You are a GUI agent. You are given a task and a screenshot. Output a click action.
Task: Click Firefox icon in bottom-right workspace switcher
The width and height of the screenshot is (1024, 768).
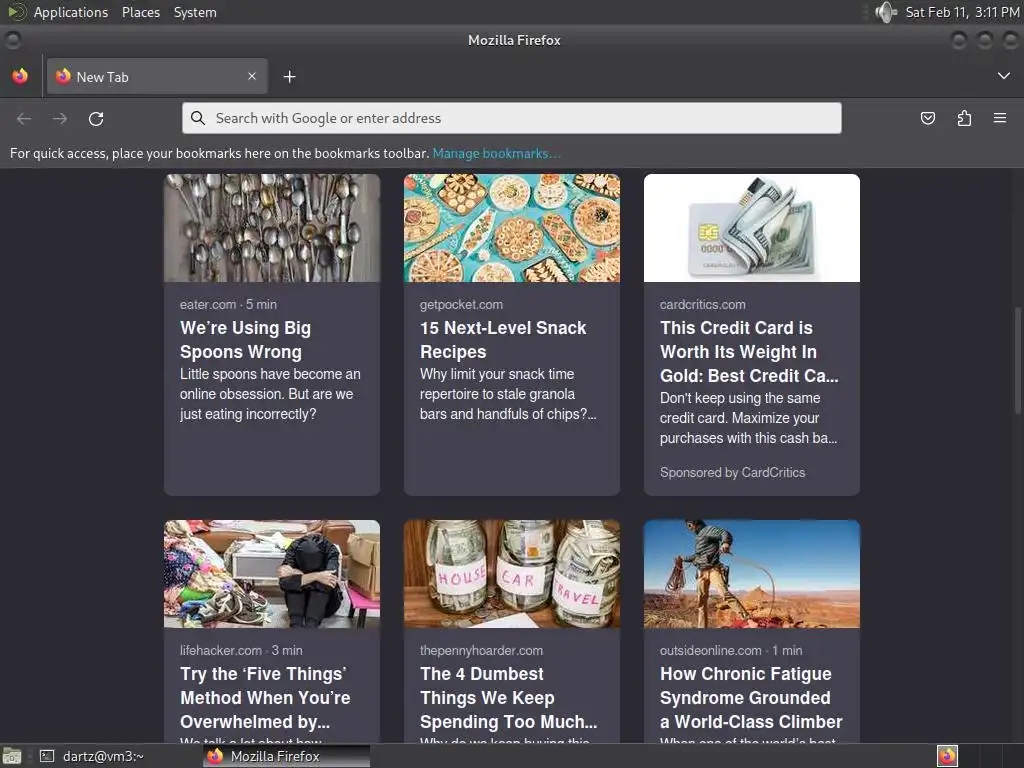[947, 756]
